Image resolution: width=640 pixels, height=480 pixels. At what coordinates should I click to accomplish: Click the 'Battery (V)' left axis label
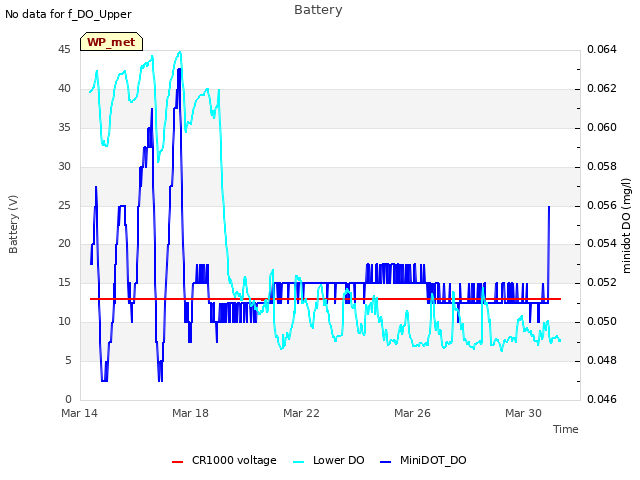[13, 224]
